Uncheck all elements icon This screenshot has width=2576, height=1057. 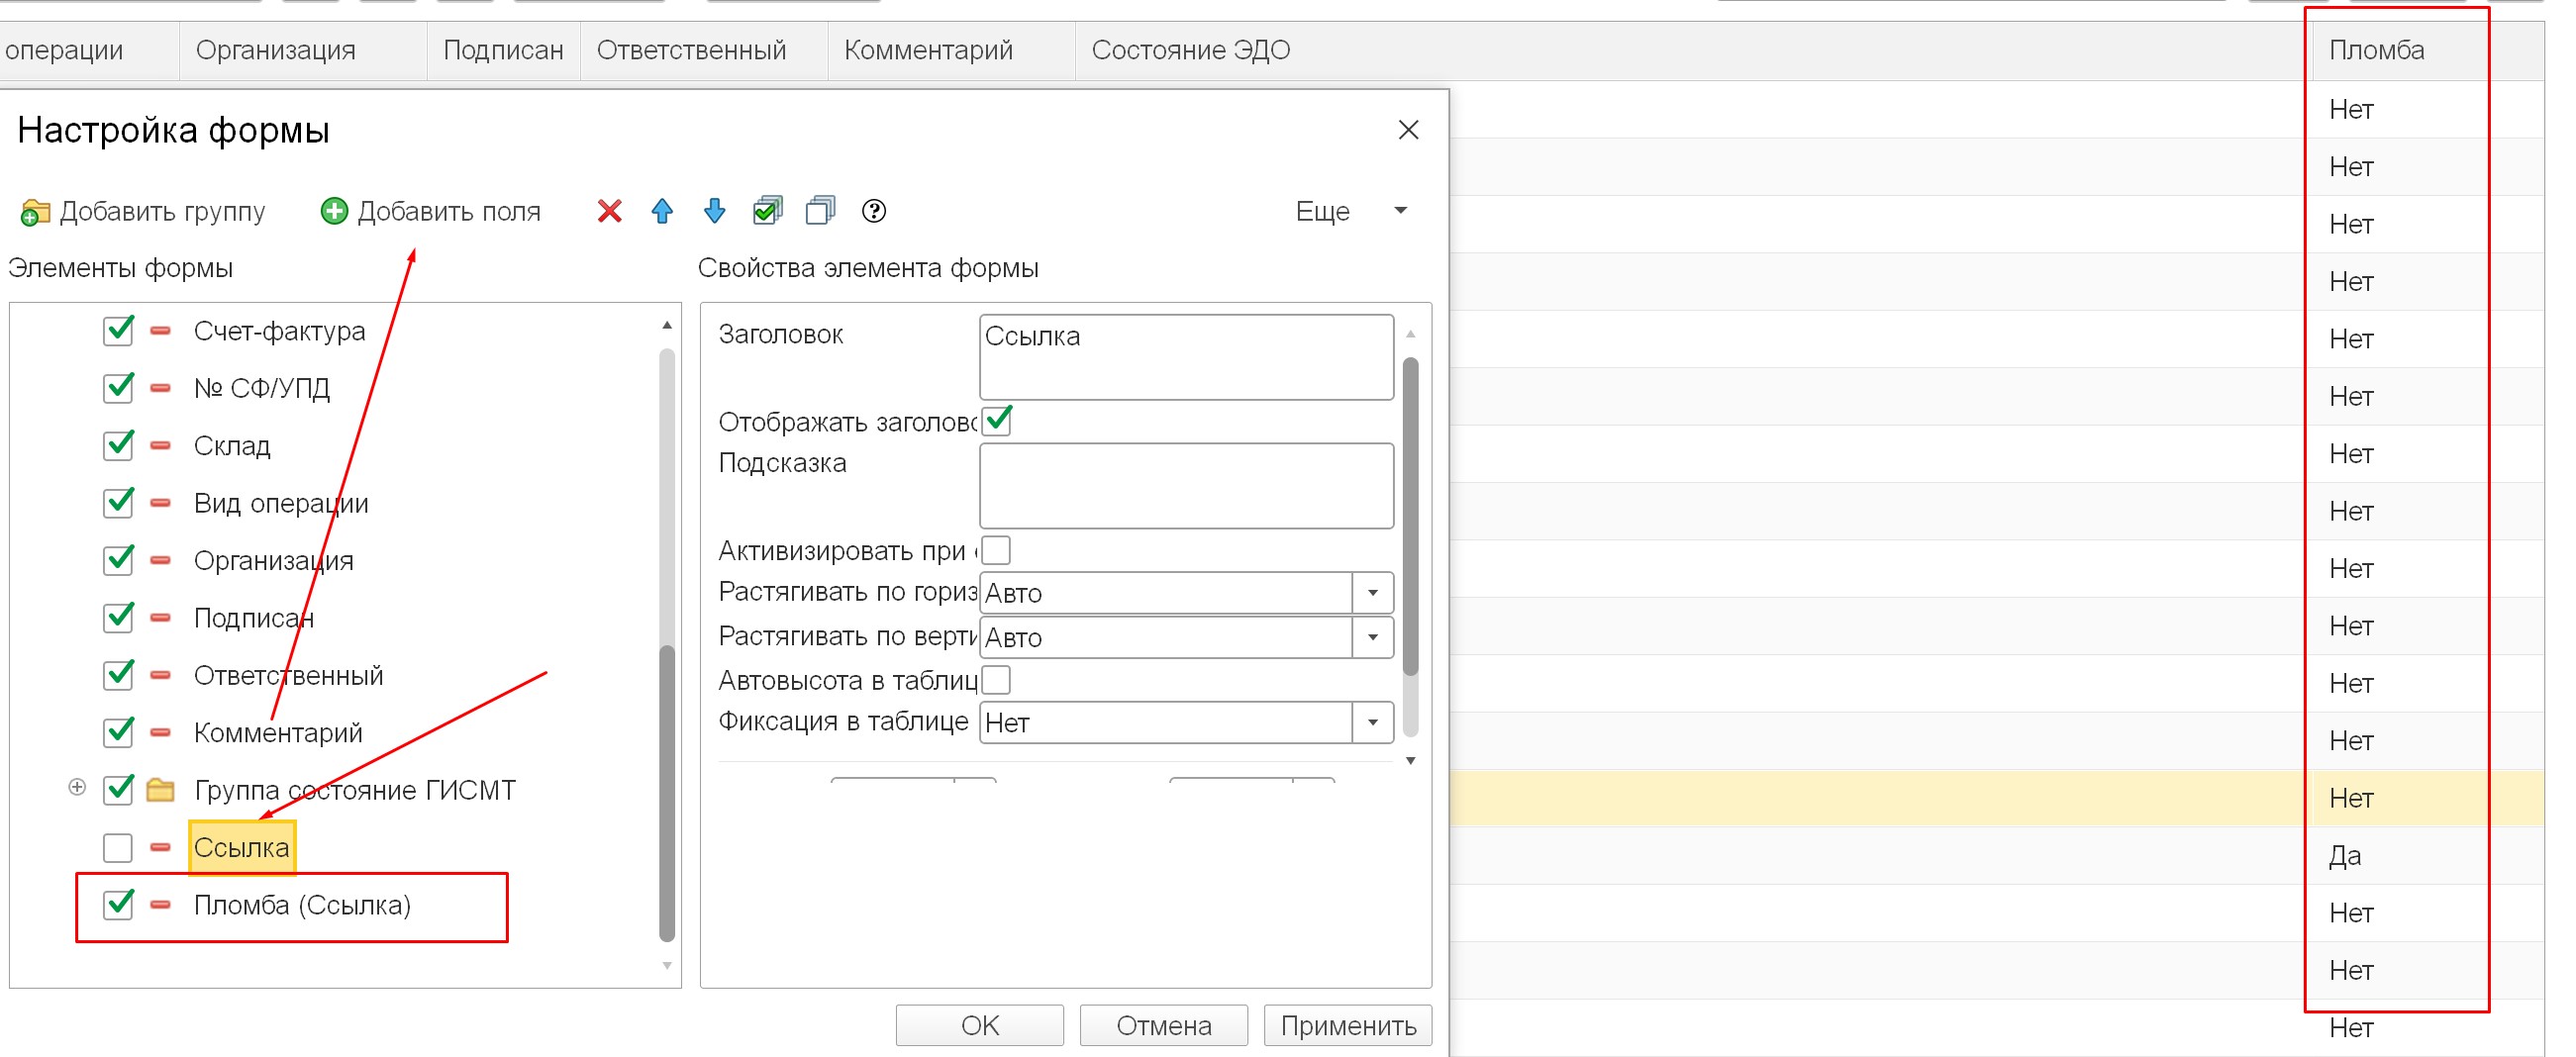pyautogui.click(x=821, y=211)
